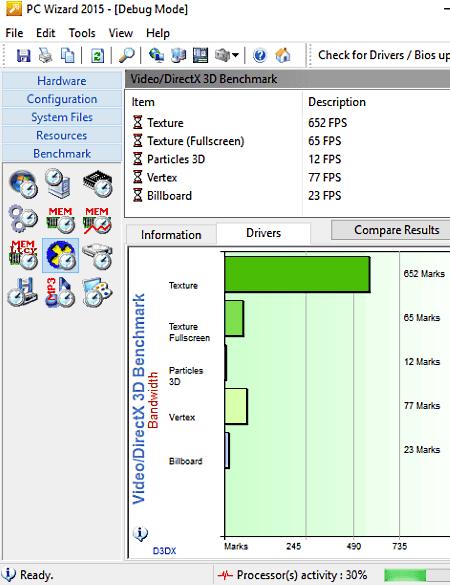
Task: Click the networked computers toolbar icon
Action: [x=178, y=56]
